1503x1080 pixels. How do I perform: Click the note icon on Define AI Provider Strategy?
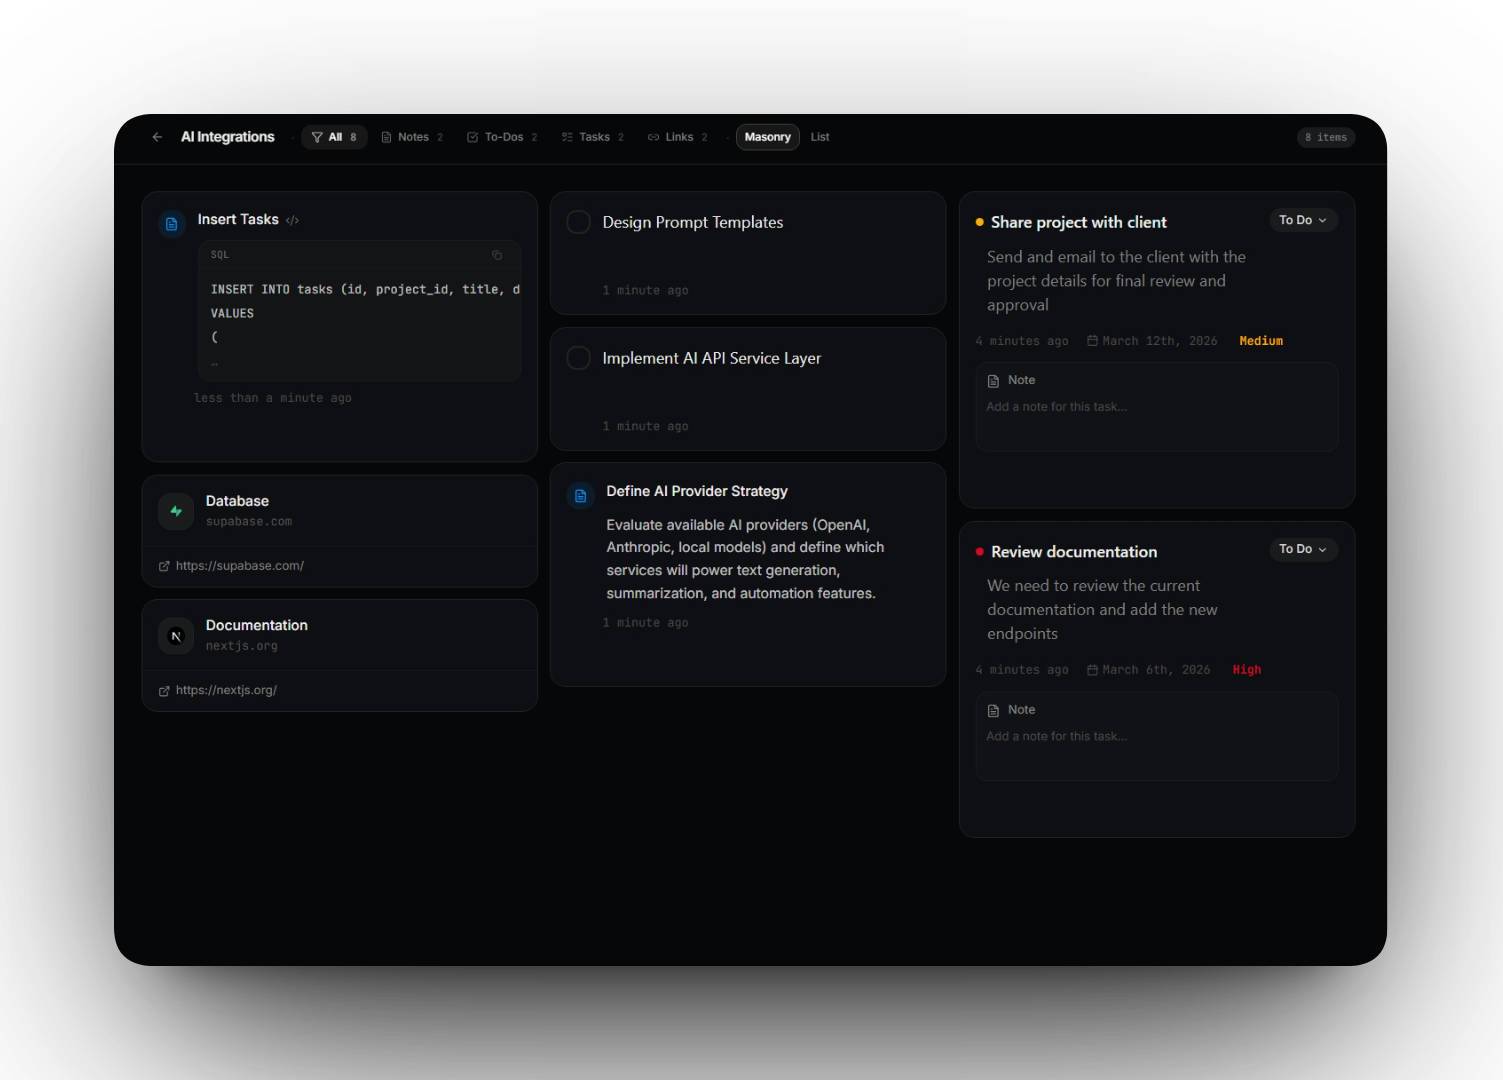coord(580,495)
